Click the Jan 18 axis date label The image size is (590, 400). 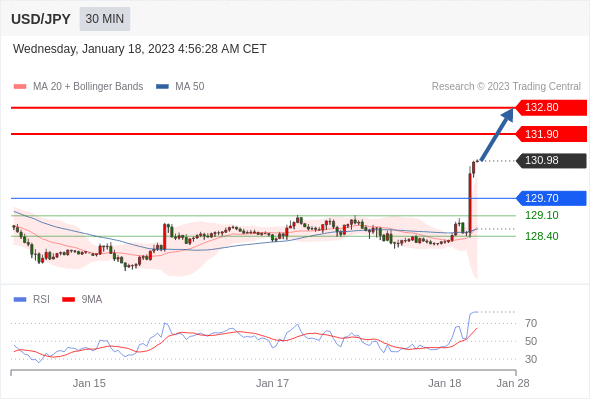click(x=445, y=383)
